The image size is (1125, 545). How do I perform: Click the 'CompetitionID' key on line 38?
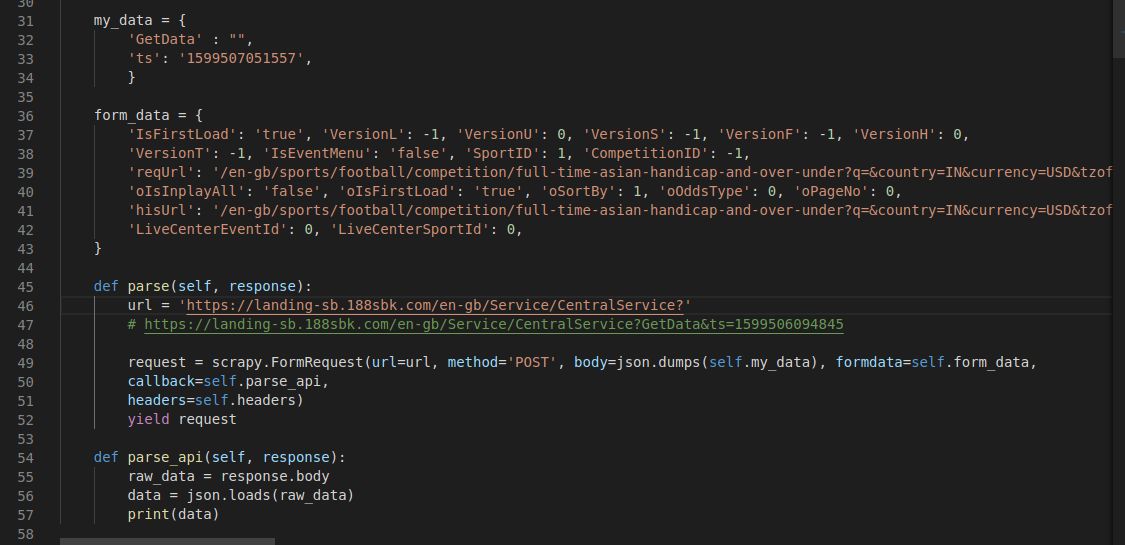coord(652,153)
